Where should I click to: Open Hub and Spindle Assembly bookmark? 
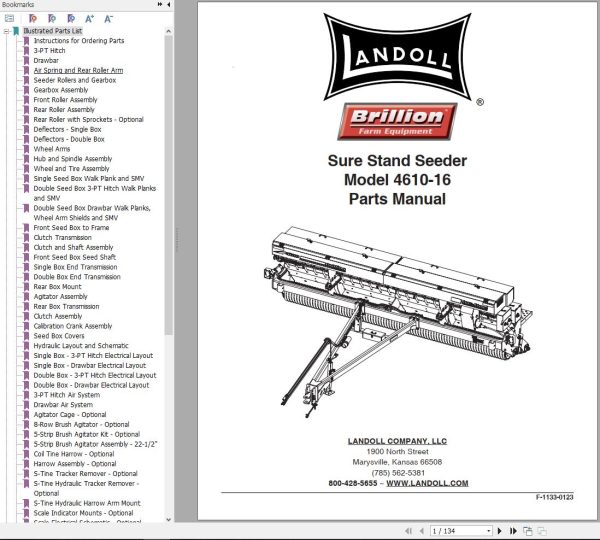pos(73,159)
